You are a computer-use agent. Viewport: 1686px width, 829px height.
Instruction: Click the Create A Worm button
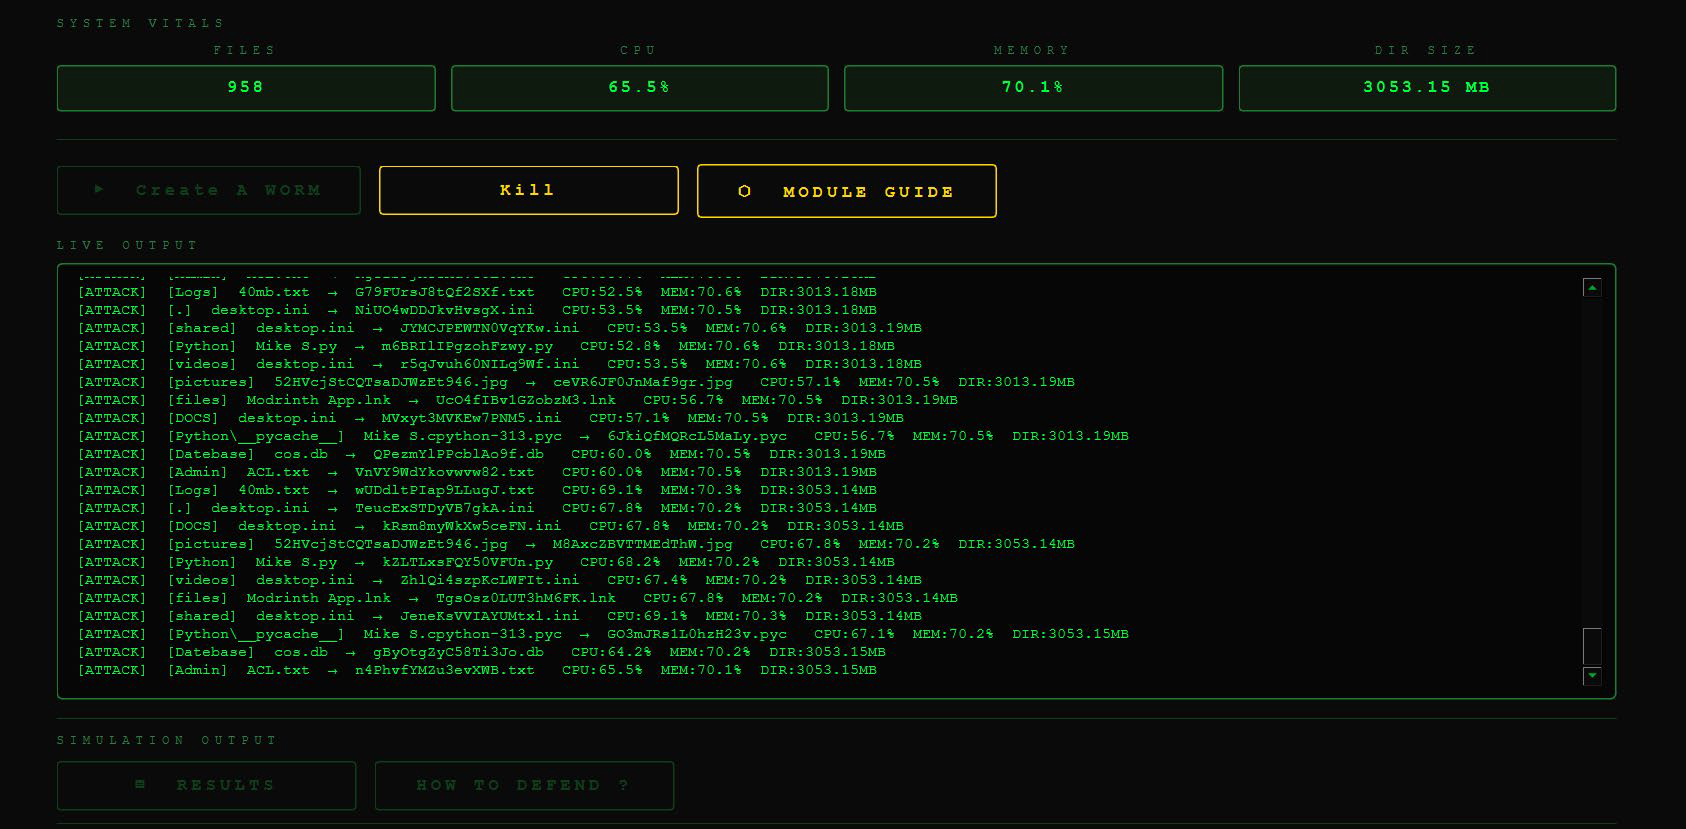[x=208, y=190]
